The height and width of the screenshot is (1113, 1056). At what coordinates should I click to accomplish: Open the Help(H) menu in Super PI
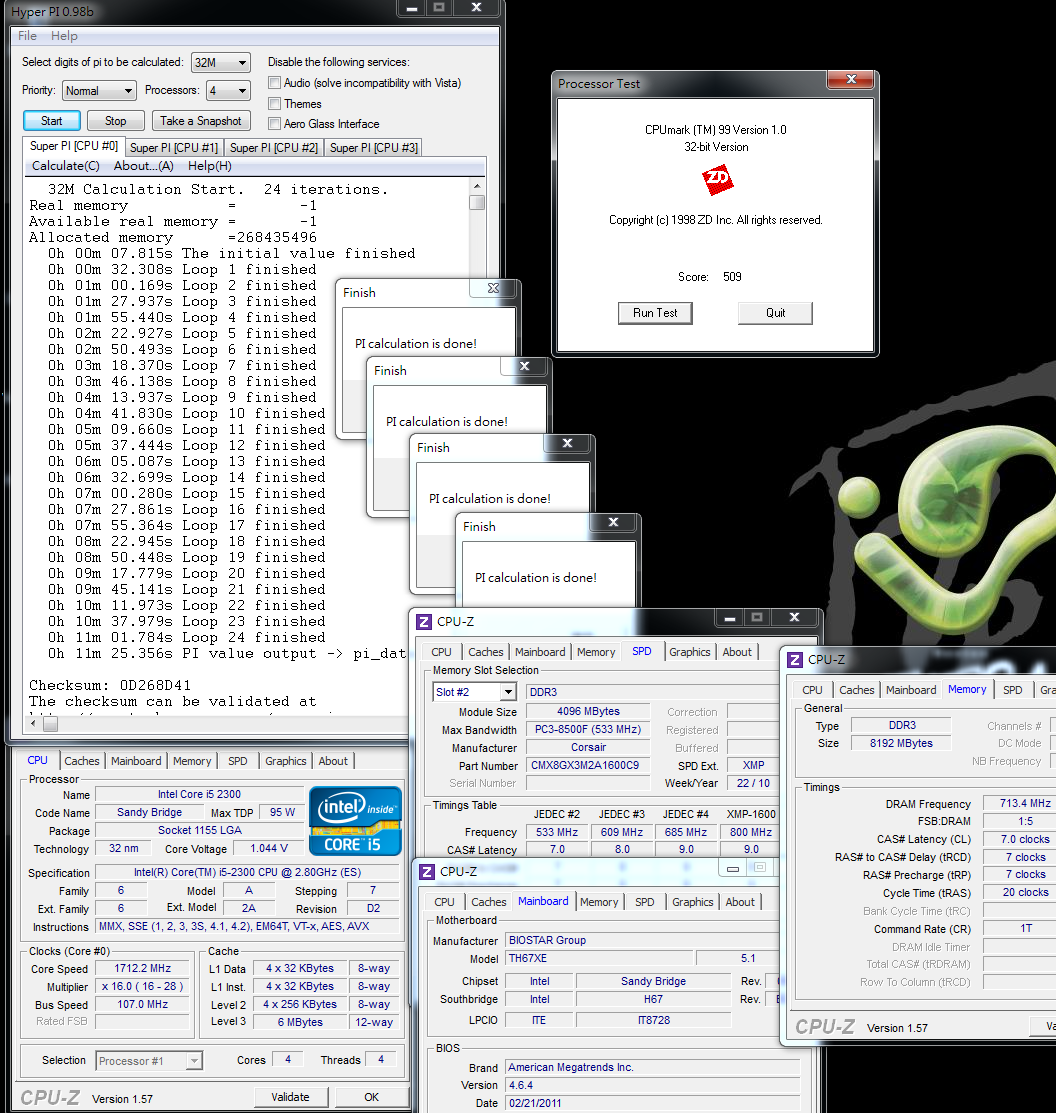pos(209,165)
